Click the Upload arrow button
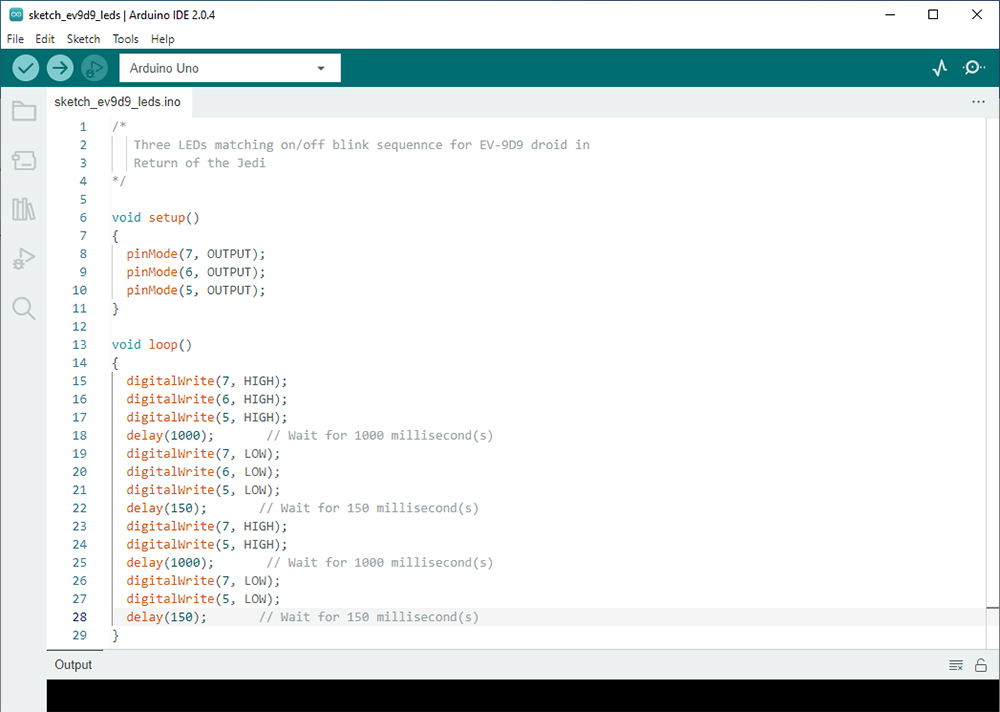 tap(60, 68)
